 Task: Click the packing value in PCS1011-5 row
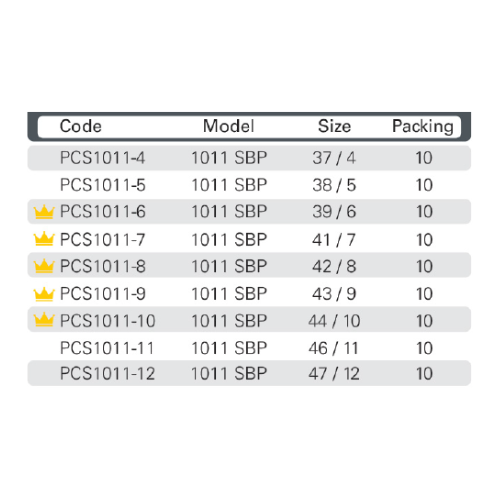tap(424, 185)
